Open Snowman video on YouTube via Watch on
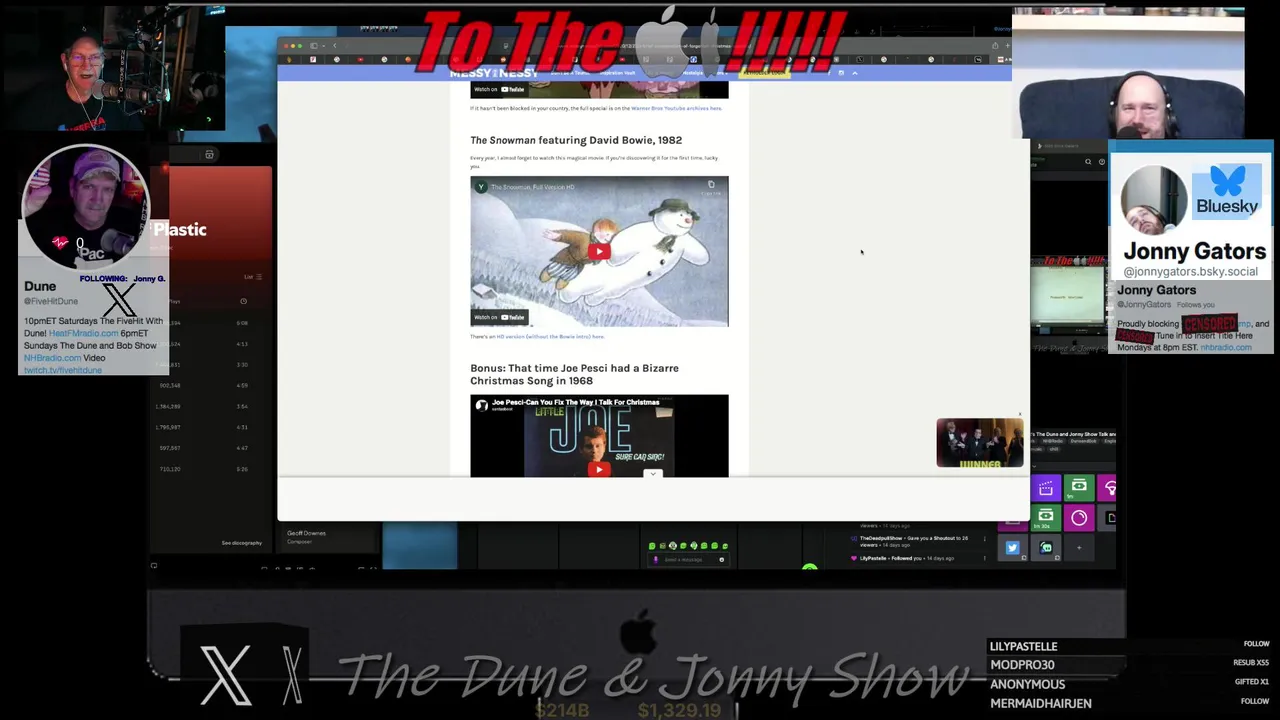 pyautogui.click(x=499, y=317)
